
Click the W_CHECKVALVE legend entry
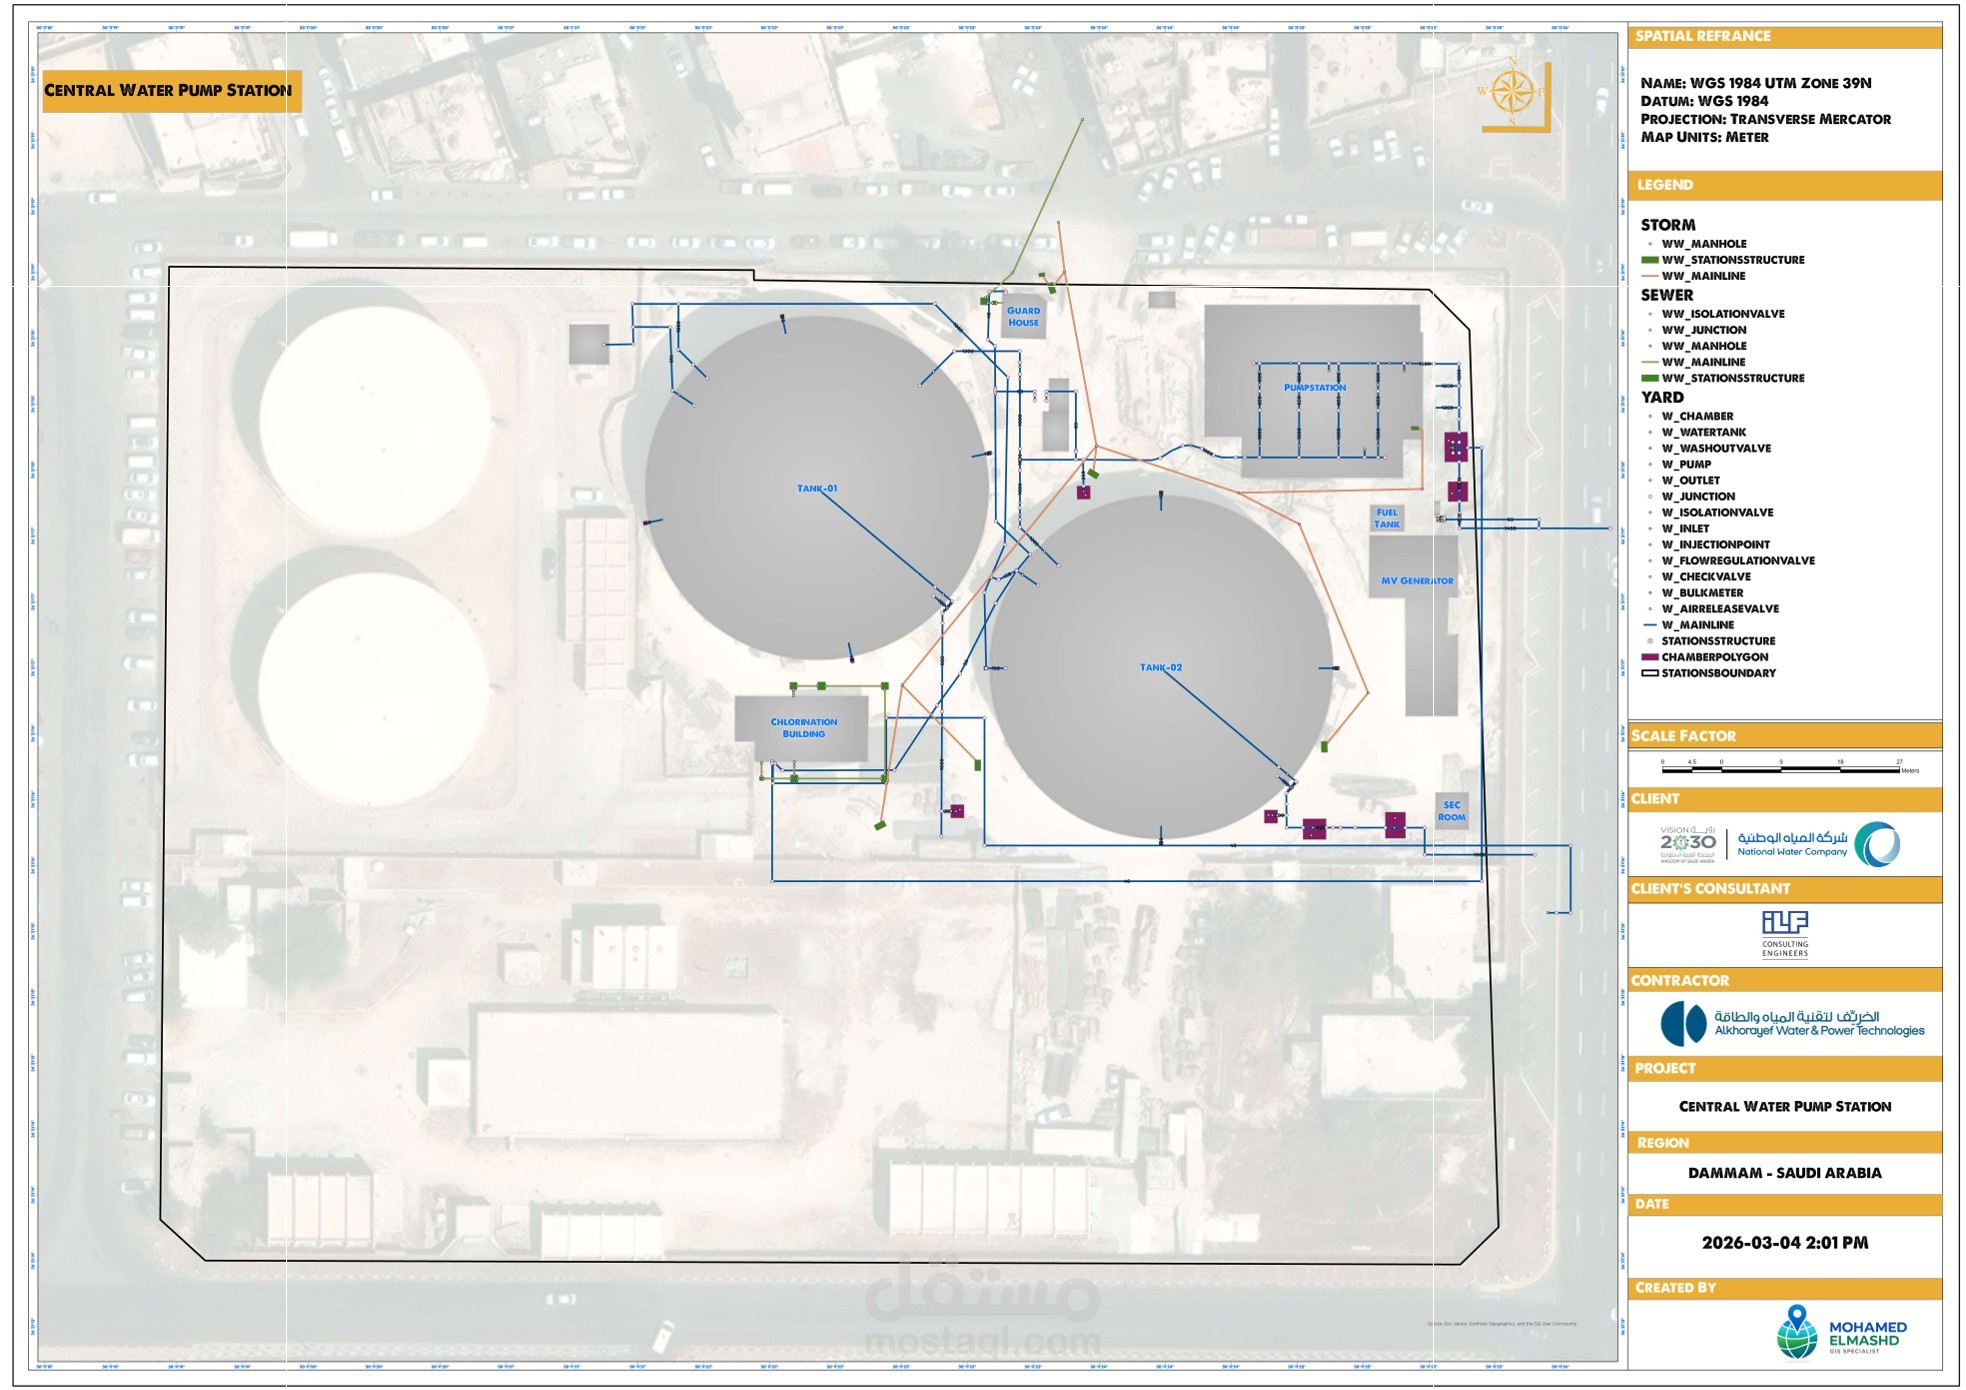[x=1706, y=577]
